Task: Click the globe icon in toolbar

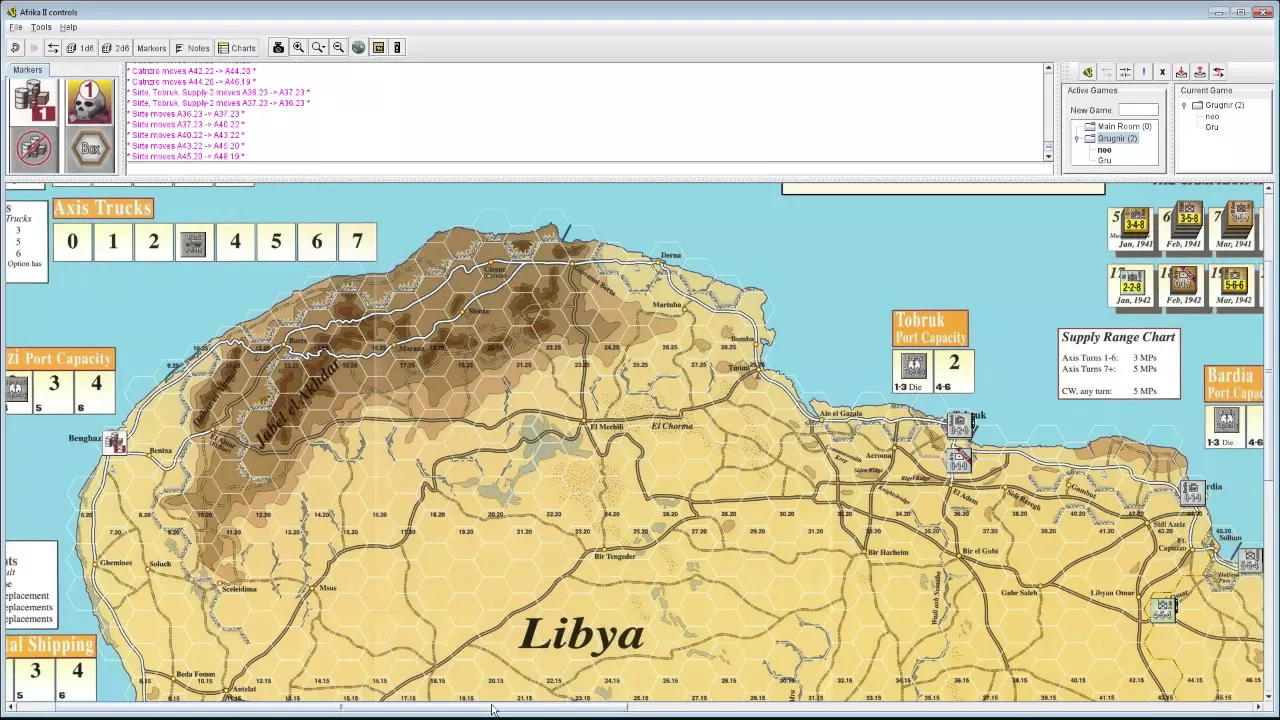Action: [x=359, y=48]
